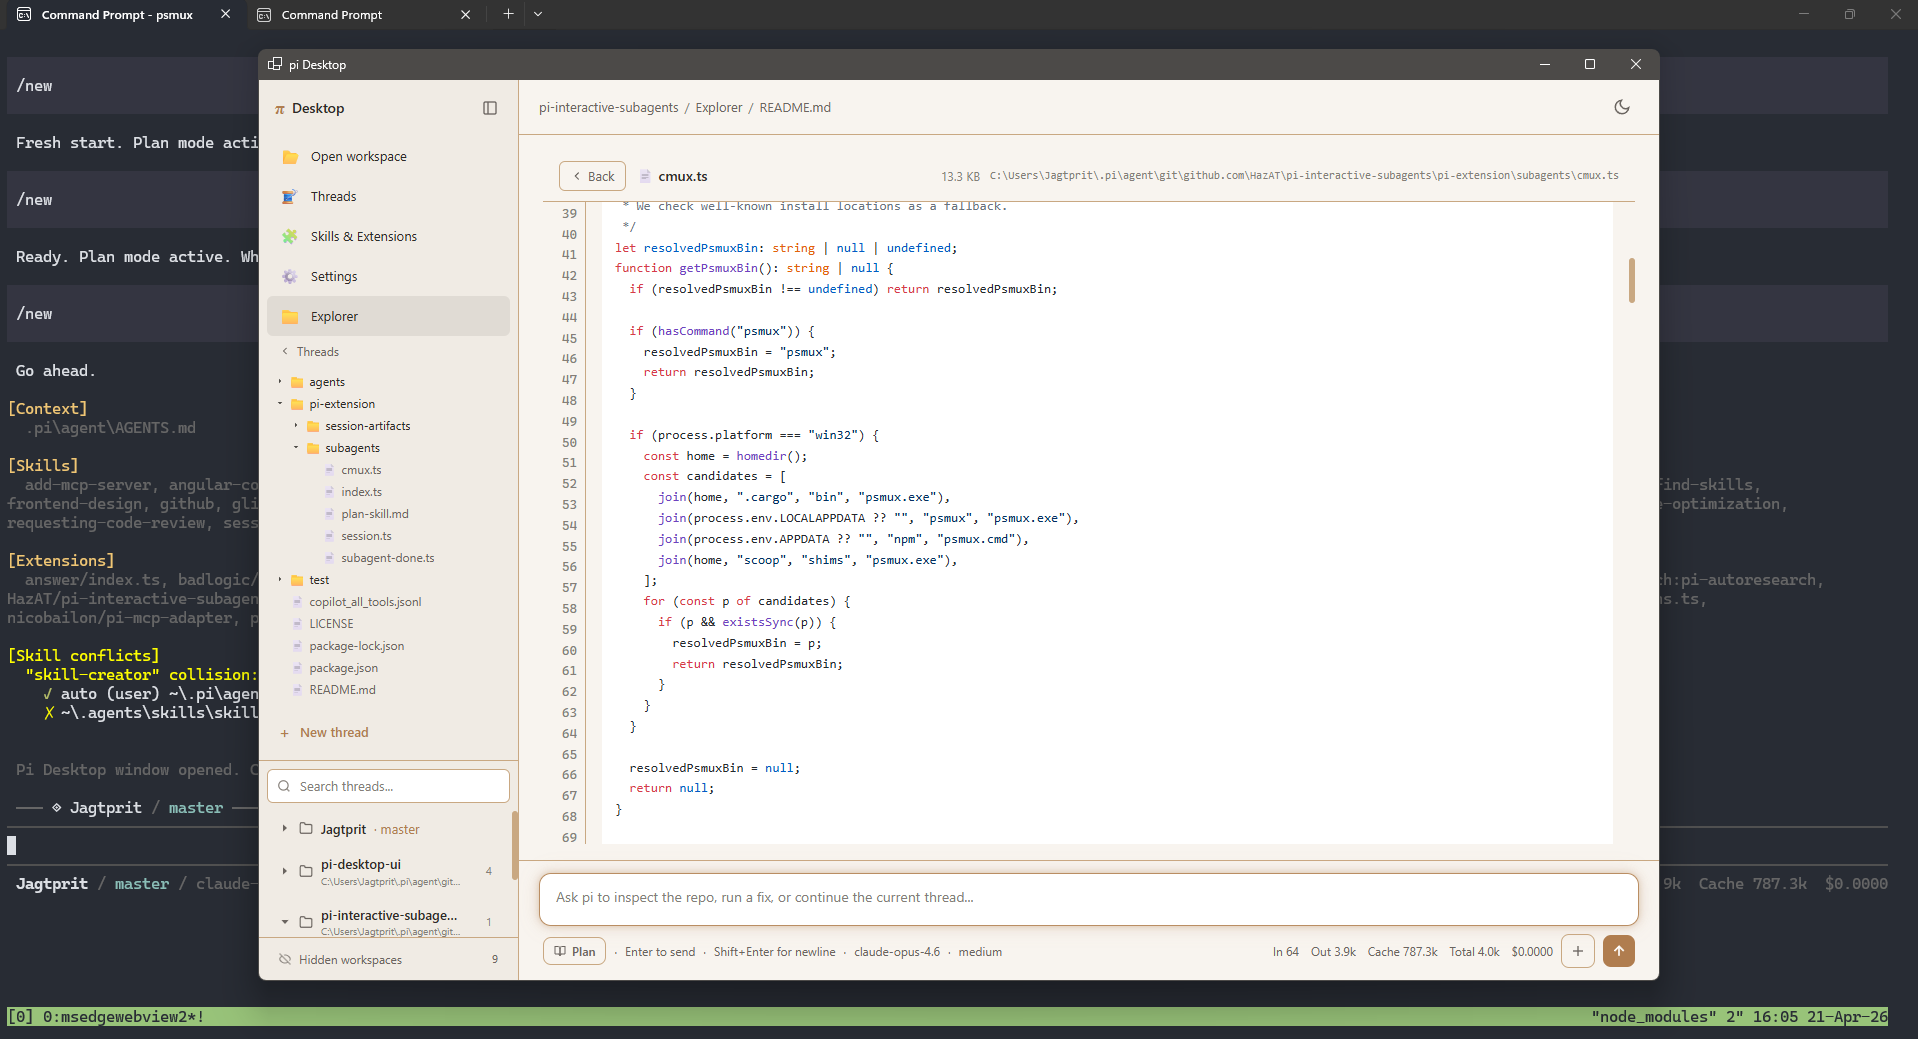The height and width of the screenshot is (1039, 1918).
Task: Toggle Plan mode button
Action: pos(575,951)
